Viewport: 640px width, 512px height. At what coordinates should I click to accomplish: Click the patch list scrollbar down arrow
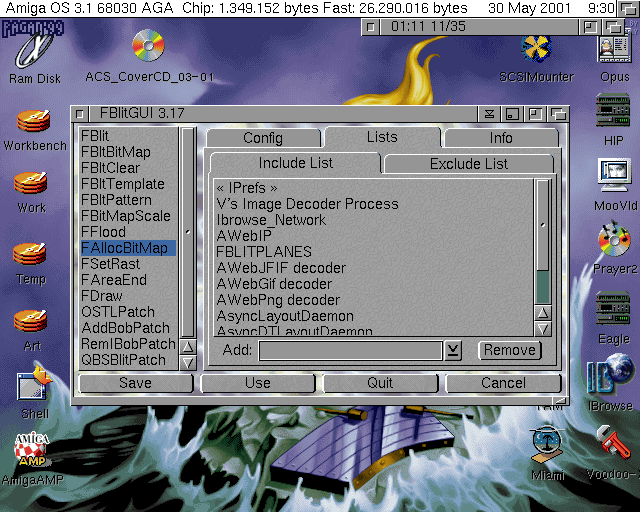pyautogui.click(x=188, y=363)
